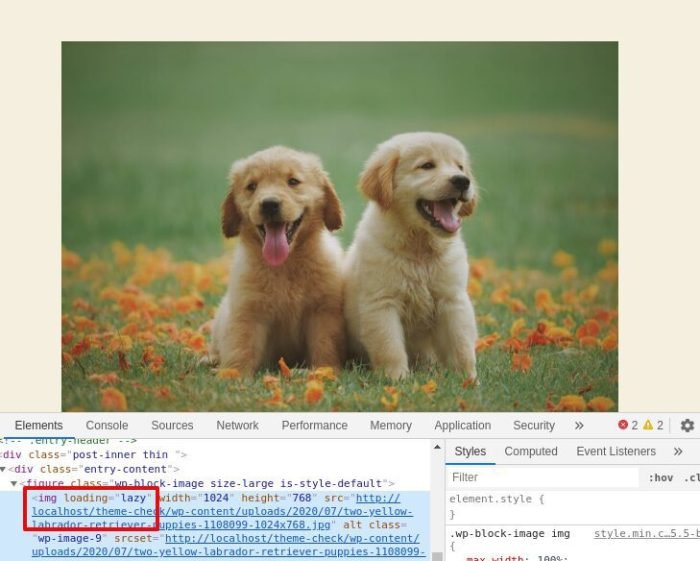Viewport: 700px width, 561px height.
Task: Open the Security tab
Action: tap(534, 425)
